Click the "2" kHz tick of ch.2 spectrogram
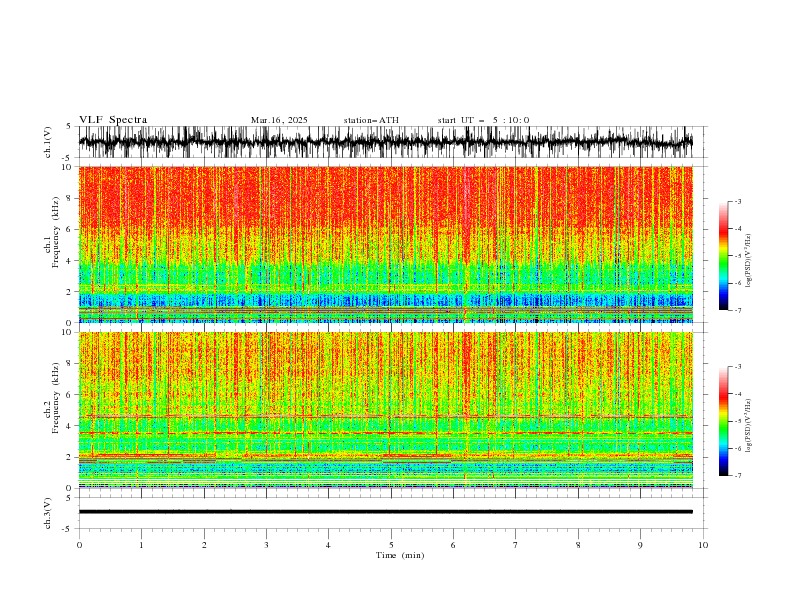Image resolution: width=792 pixels, height=612 pixels. tap(70, 457)
